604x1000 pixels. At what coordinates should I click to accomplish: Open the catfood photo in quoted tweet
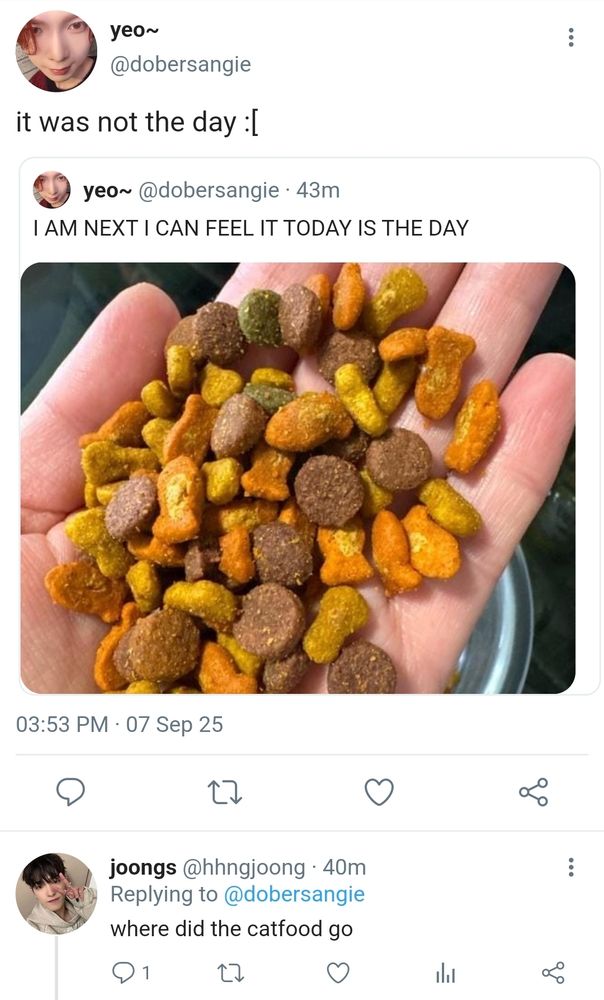(298, 478)
